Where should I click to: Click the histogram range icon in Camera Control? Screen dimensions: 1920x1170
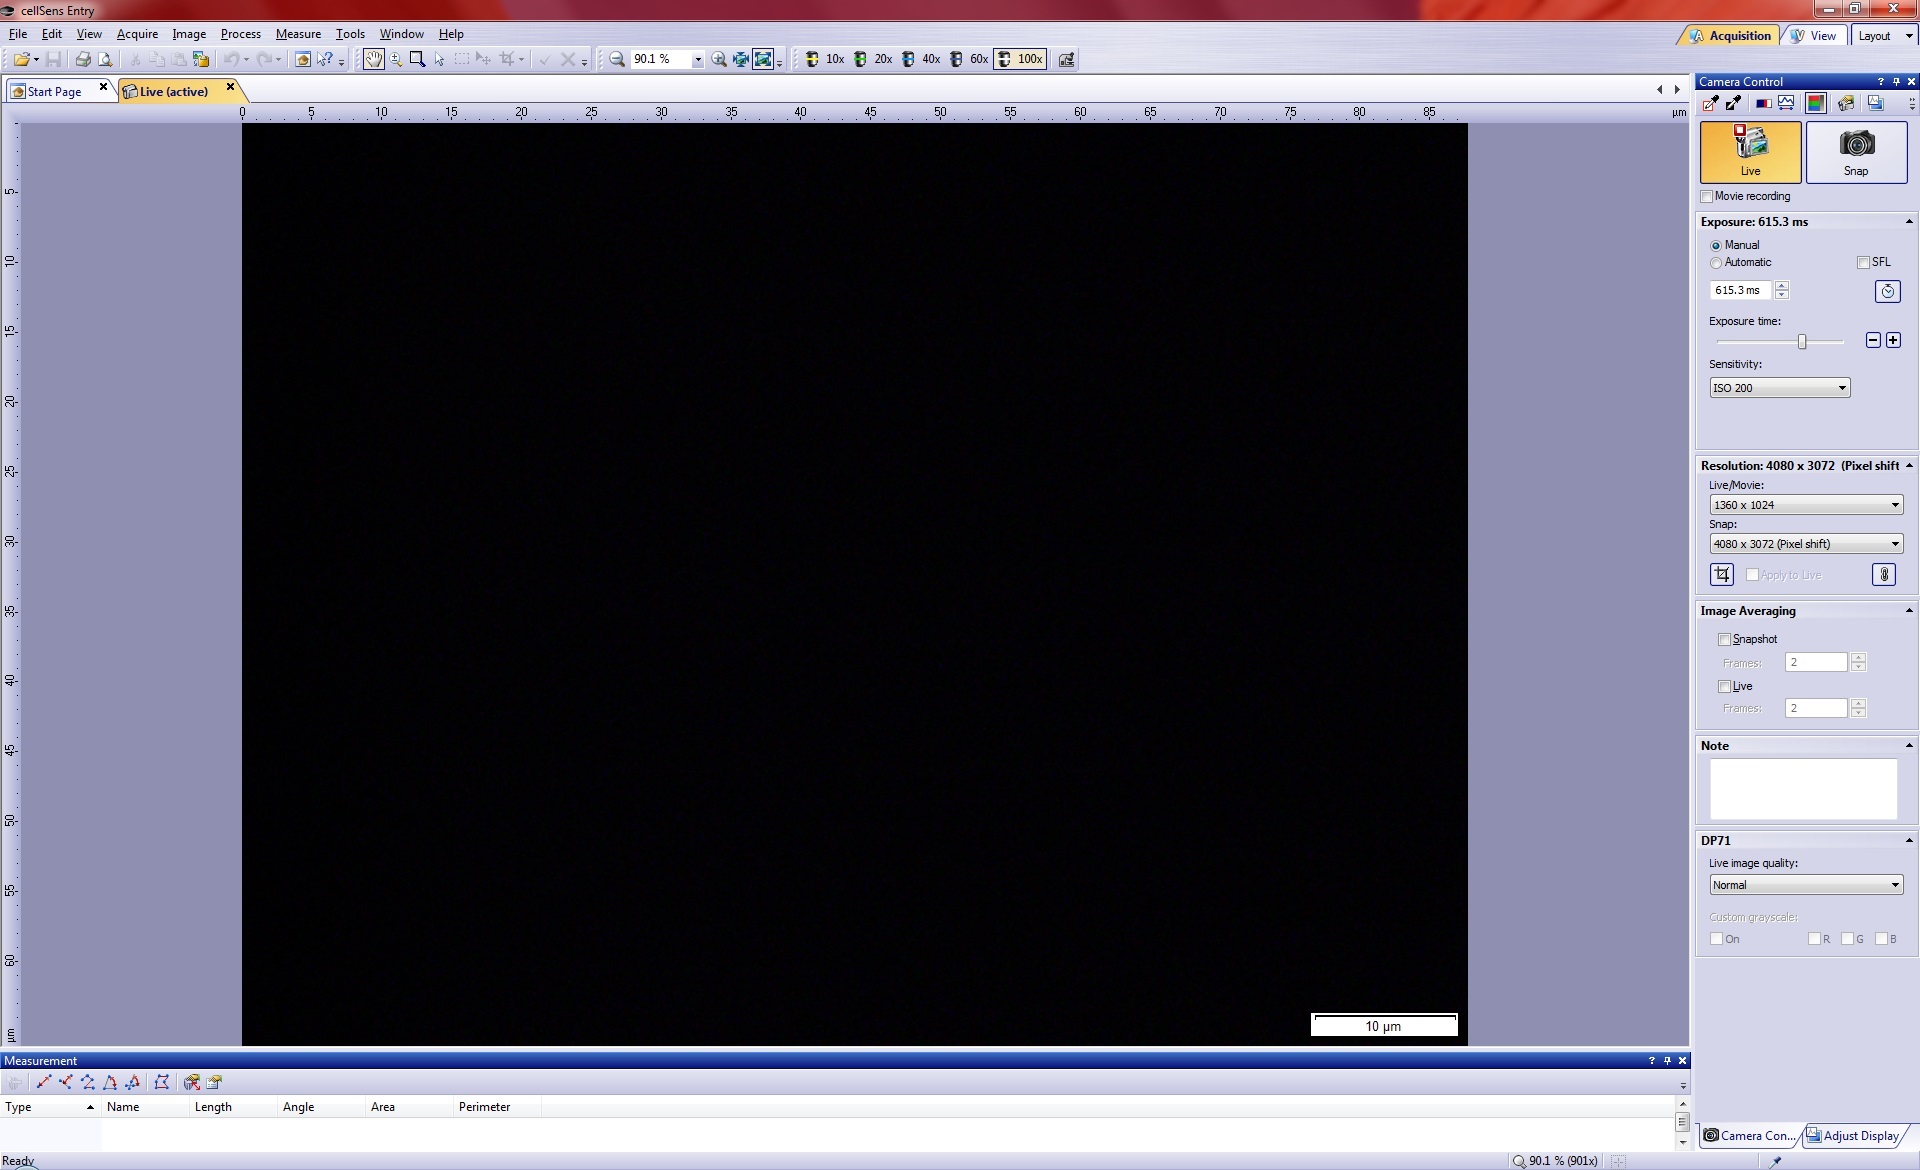pos(1786,103)
